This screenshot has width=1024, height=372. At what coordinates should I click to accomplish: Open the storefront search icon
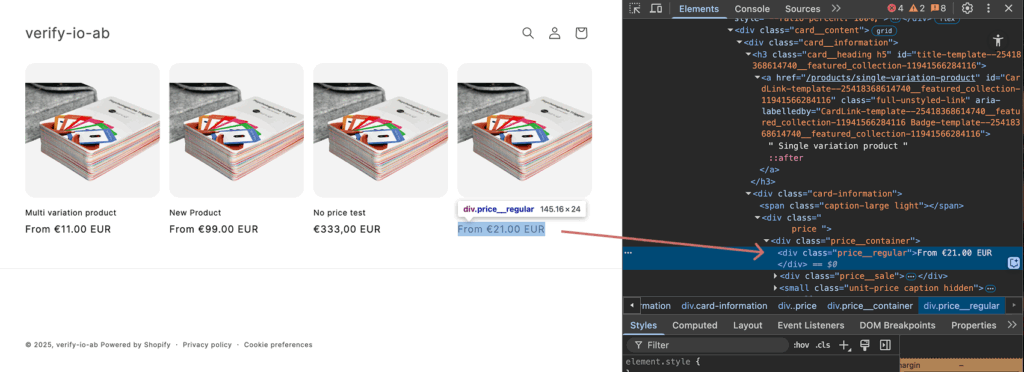tap(528, 33)
